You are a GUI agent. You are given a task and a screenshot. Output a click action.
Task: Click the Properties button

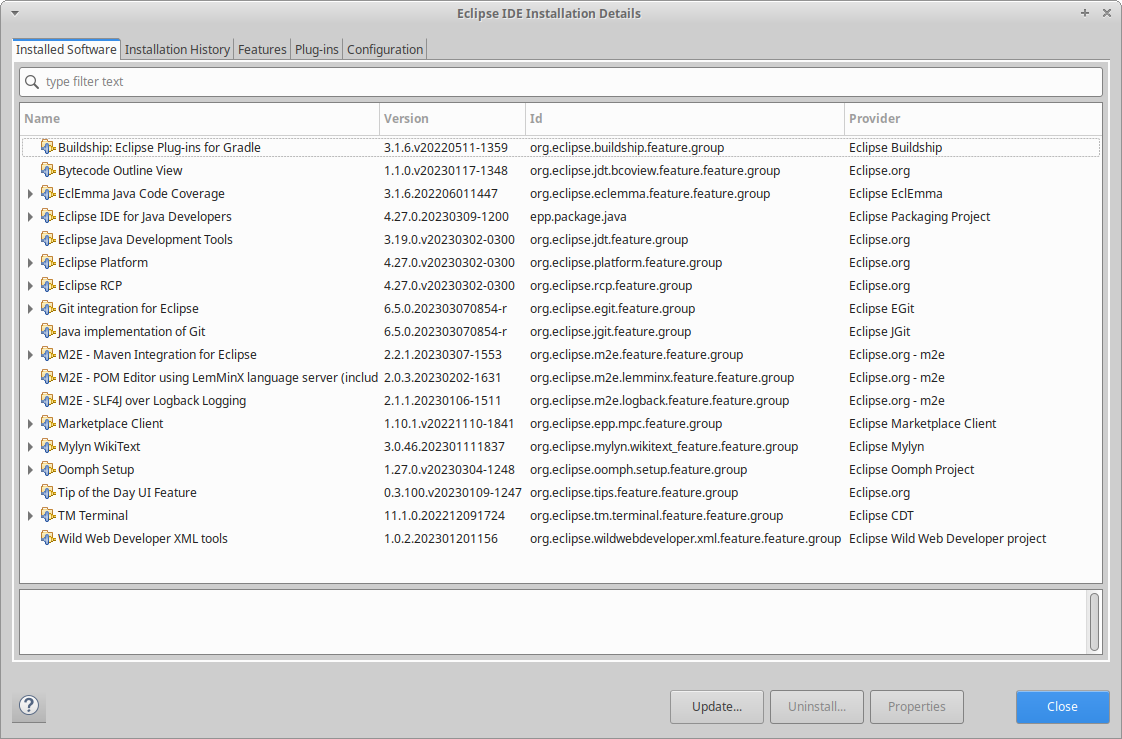[917, 706]
